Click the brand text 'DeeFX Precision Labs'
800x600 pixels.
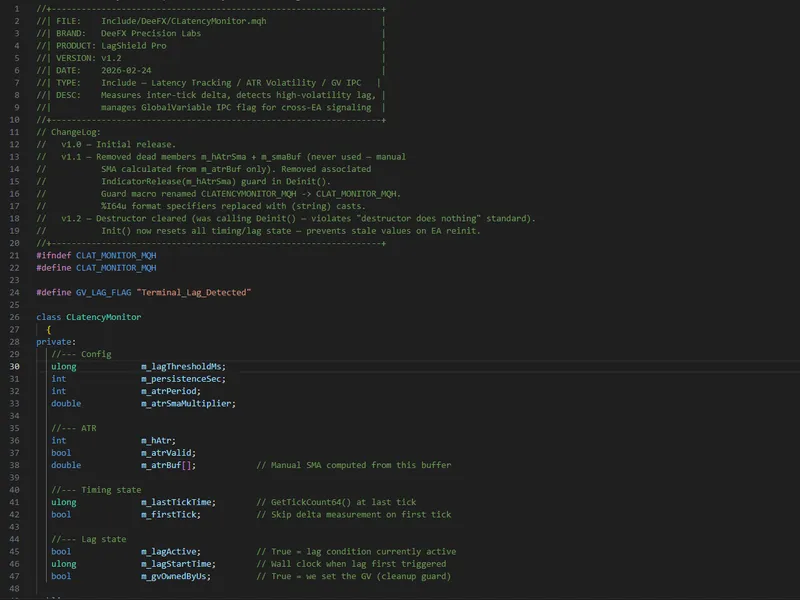(x=151, y=33)
